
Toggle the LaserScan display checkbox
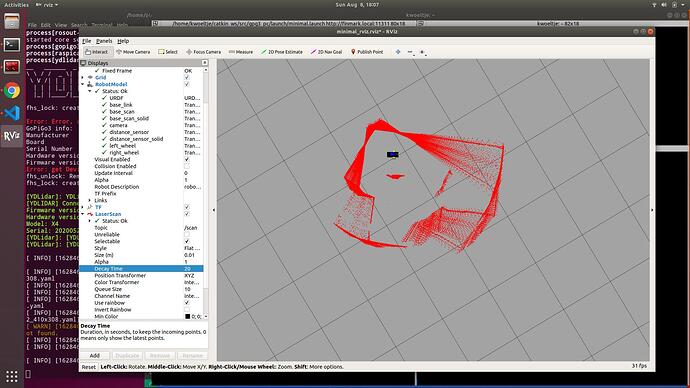coord(187,214)
